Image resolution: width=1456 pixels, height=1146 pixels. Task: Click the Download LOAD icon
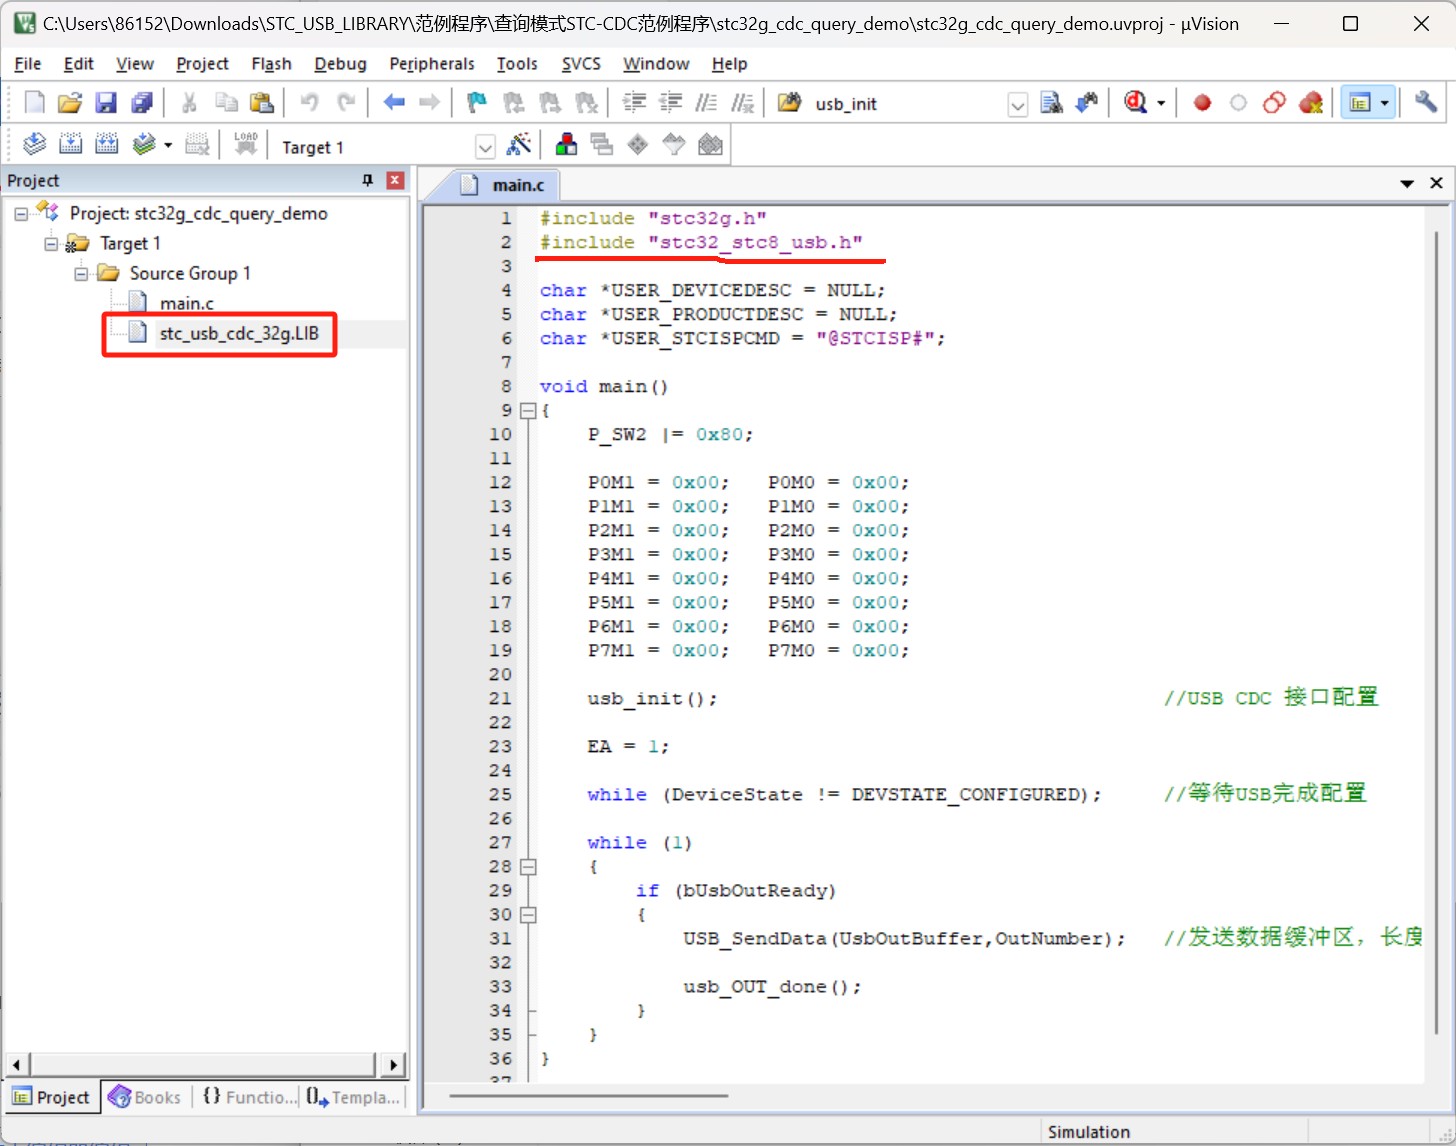[245, 145]
